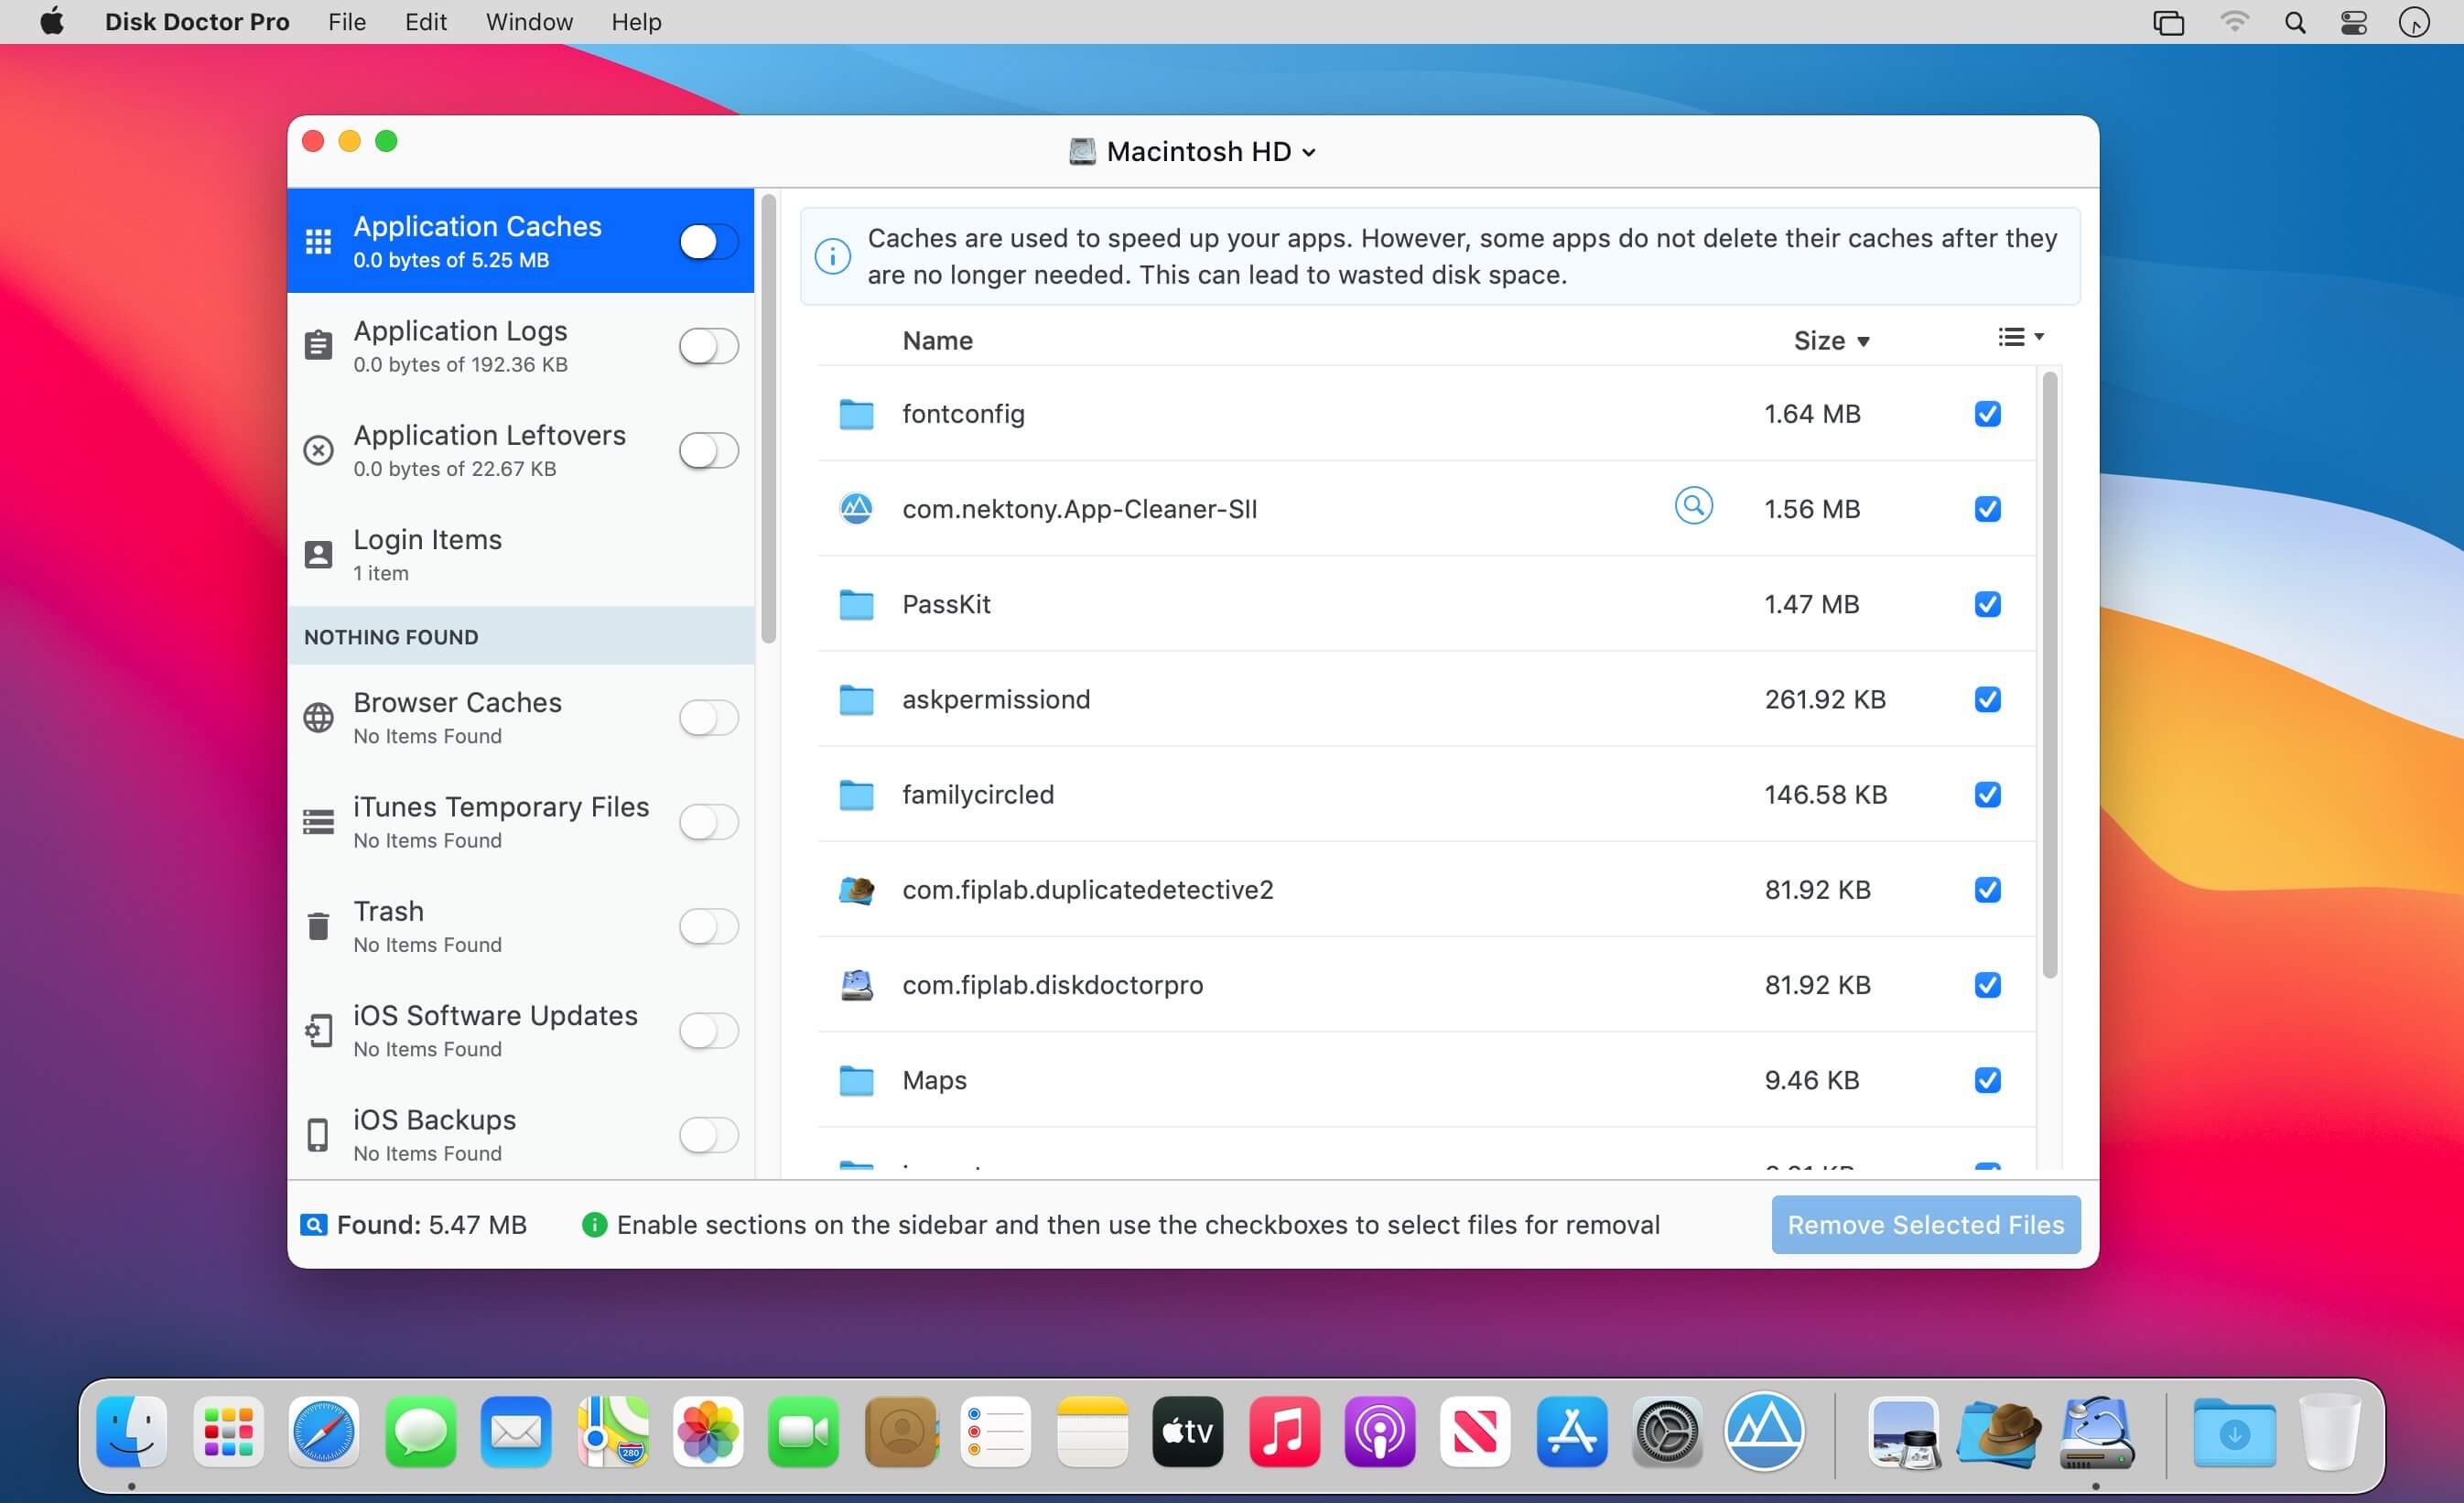Click the file list vertical scrollbar
Screen dimensions: 2464x1503
[2049, 675]
